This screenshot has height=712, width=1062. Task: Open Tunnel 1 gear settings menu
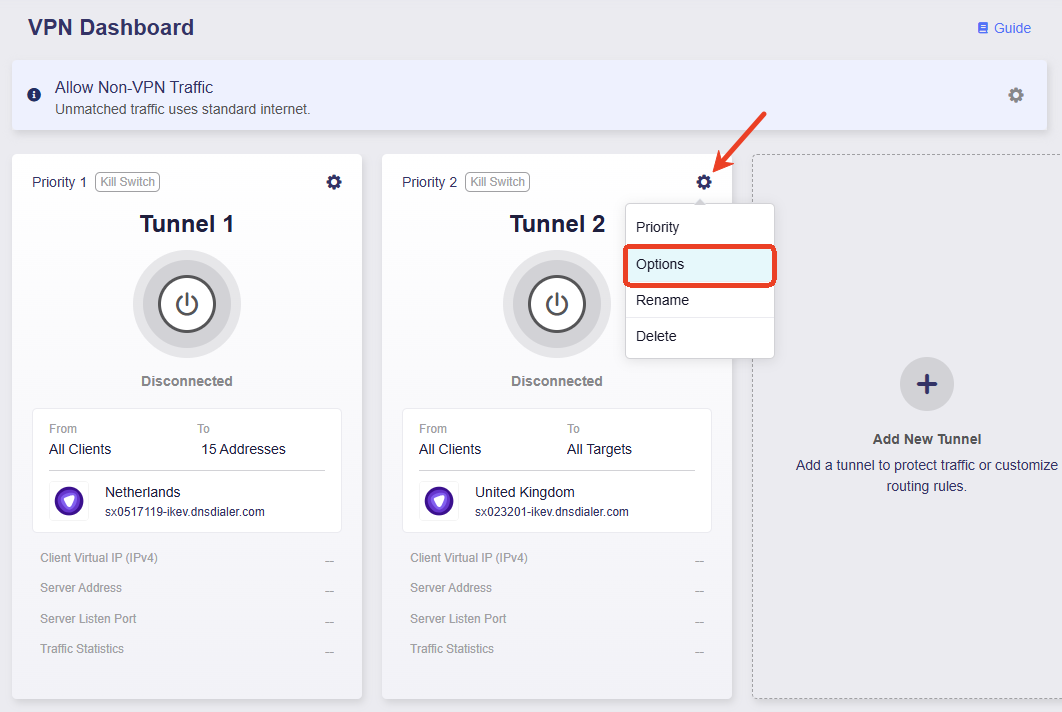(x=334, y=182)
